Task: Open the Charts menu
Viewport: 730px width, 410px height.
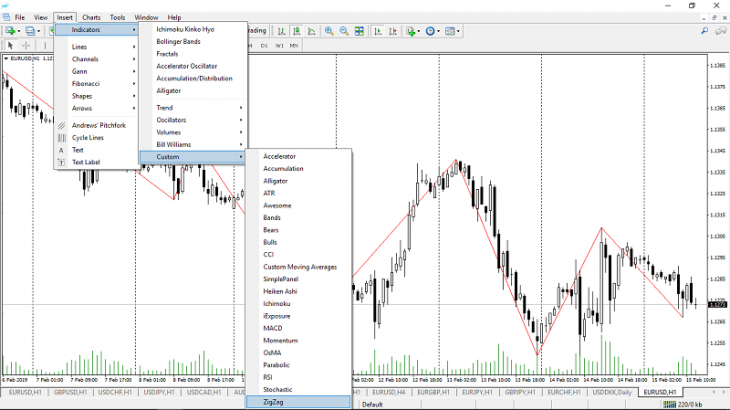Action: coord(91,18)
